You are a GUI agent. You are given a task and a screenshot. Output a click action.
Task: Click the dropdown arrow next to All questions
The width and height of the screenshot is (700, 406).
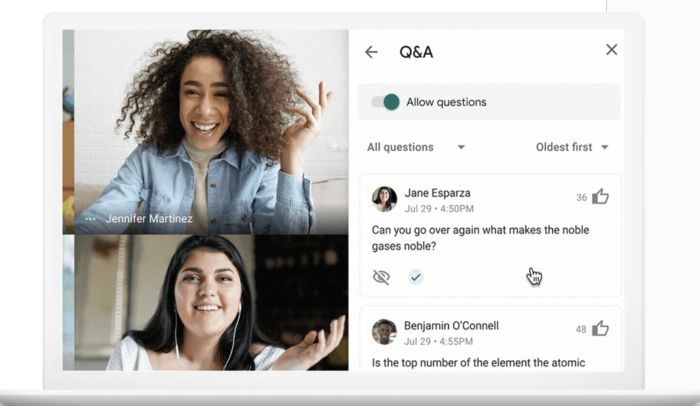click(461, 147)
